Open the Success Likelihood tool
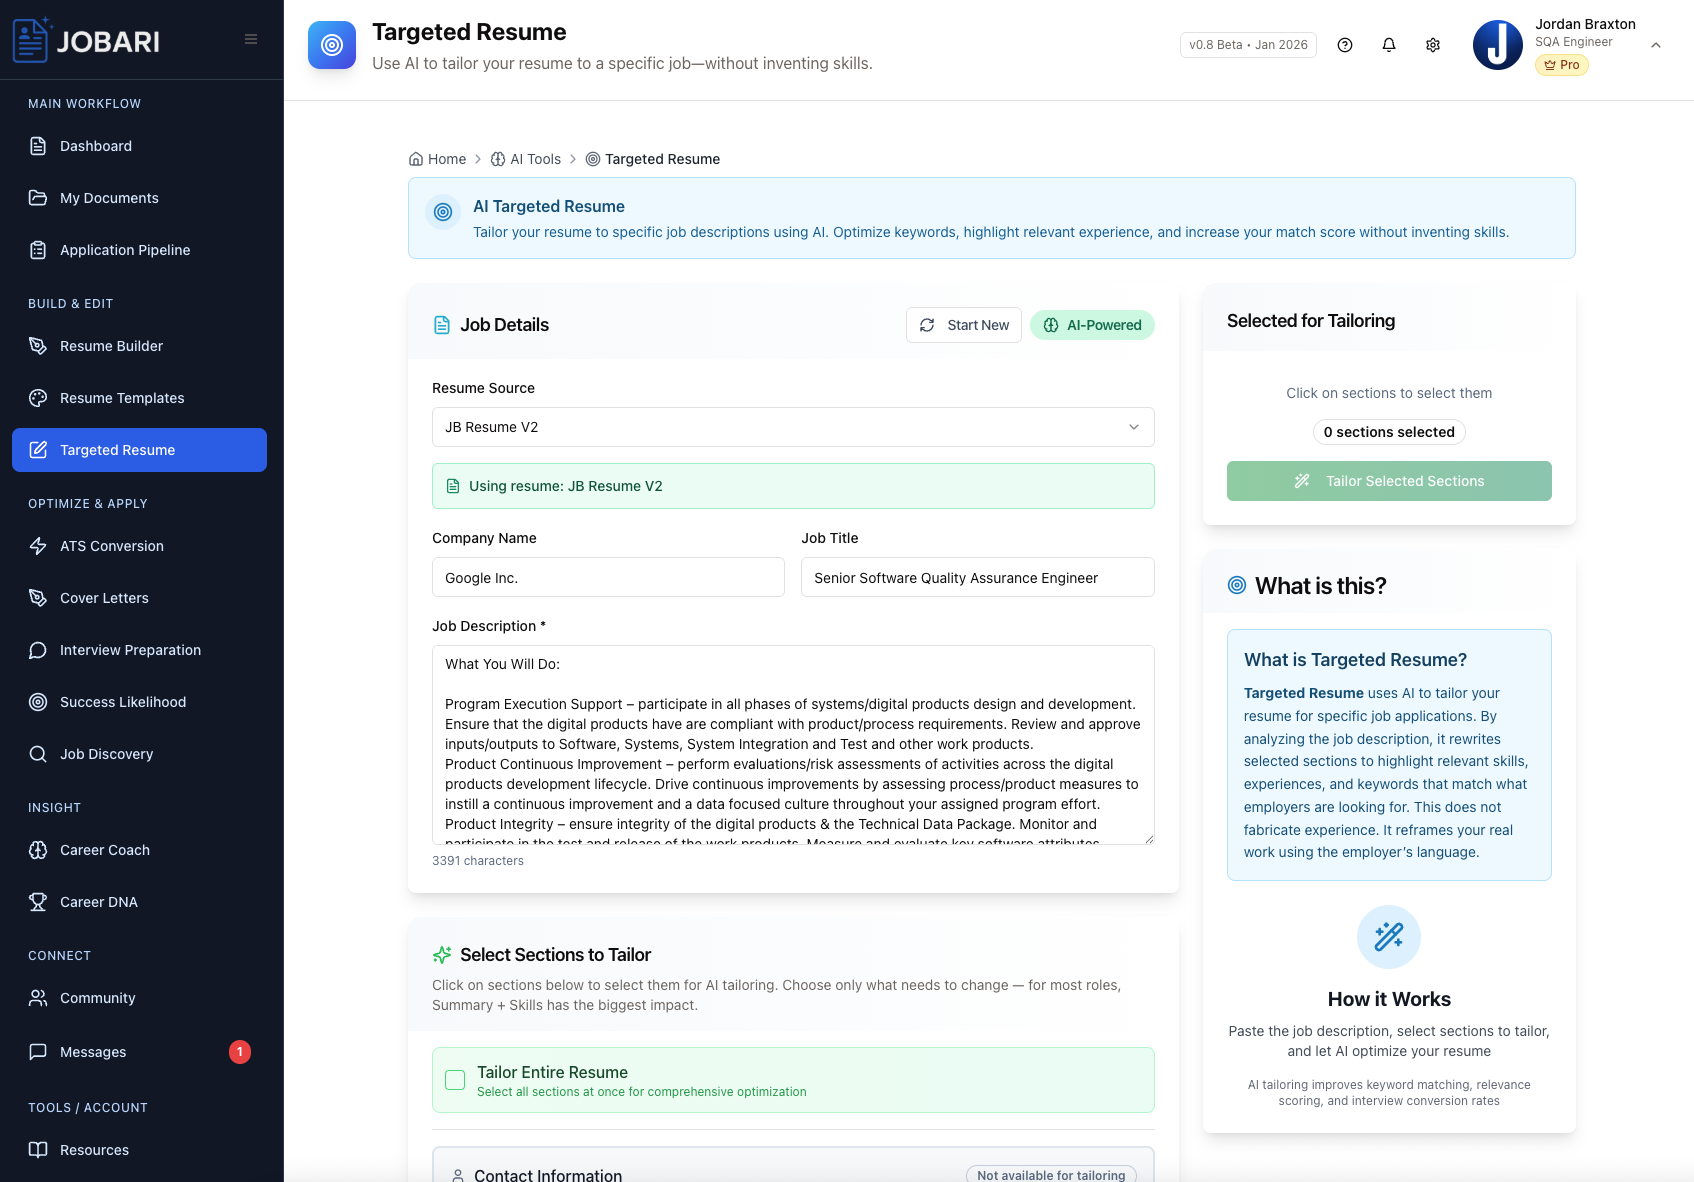This screenshot has height=1182, width=1694. (x=121, y=701)
